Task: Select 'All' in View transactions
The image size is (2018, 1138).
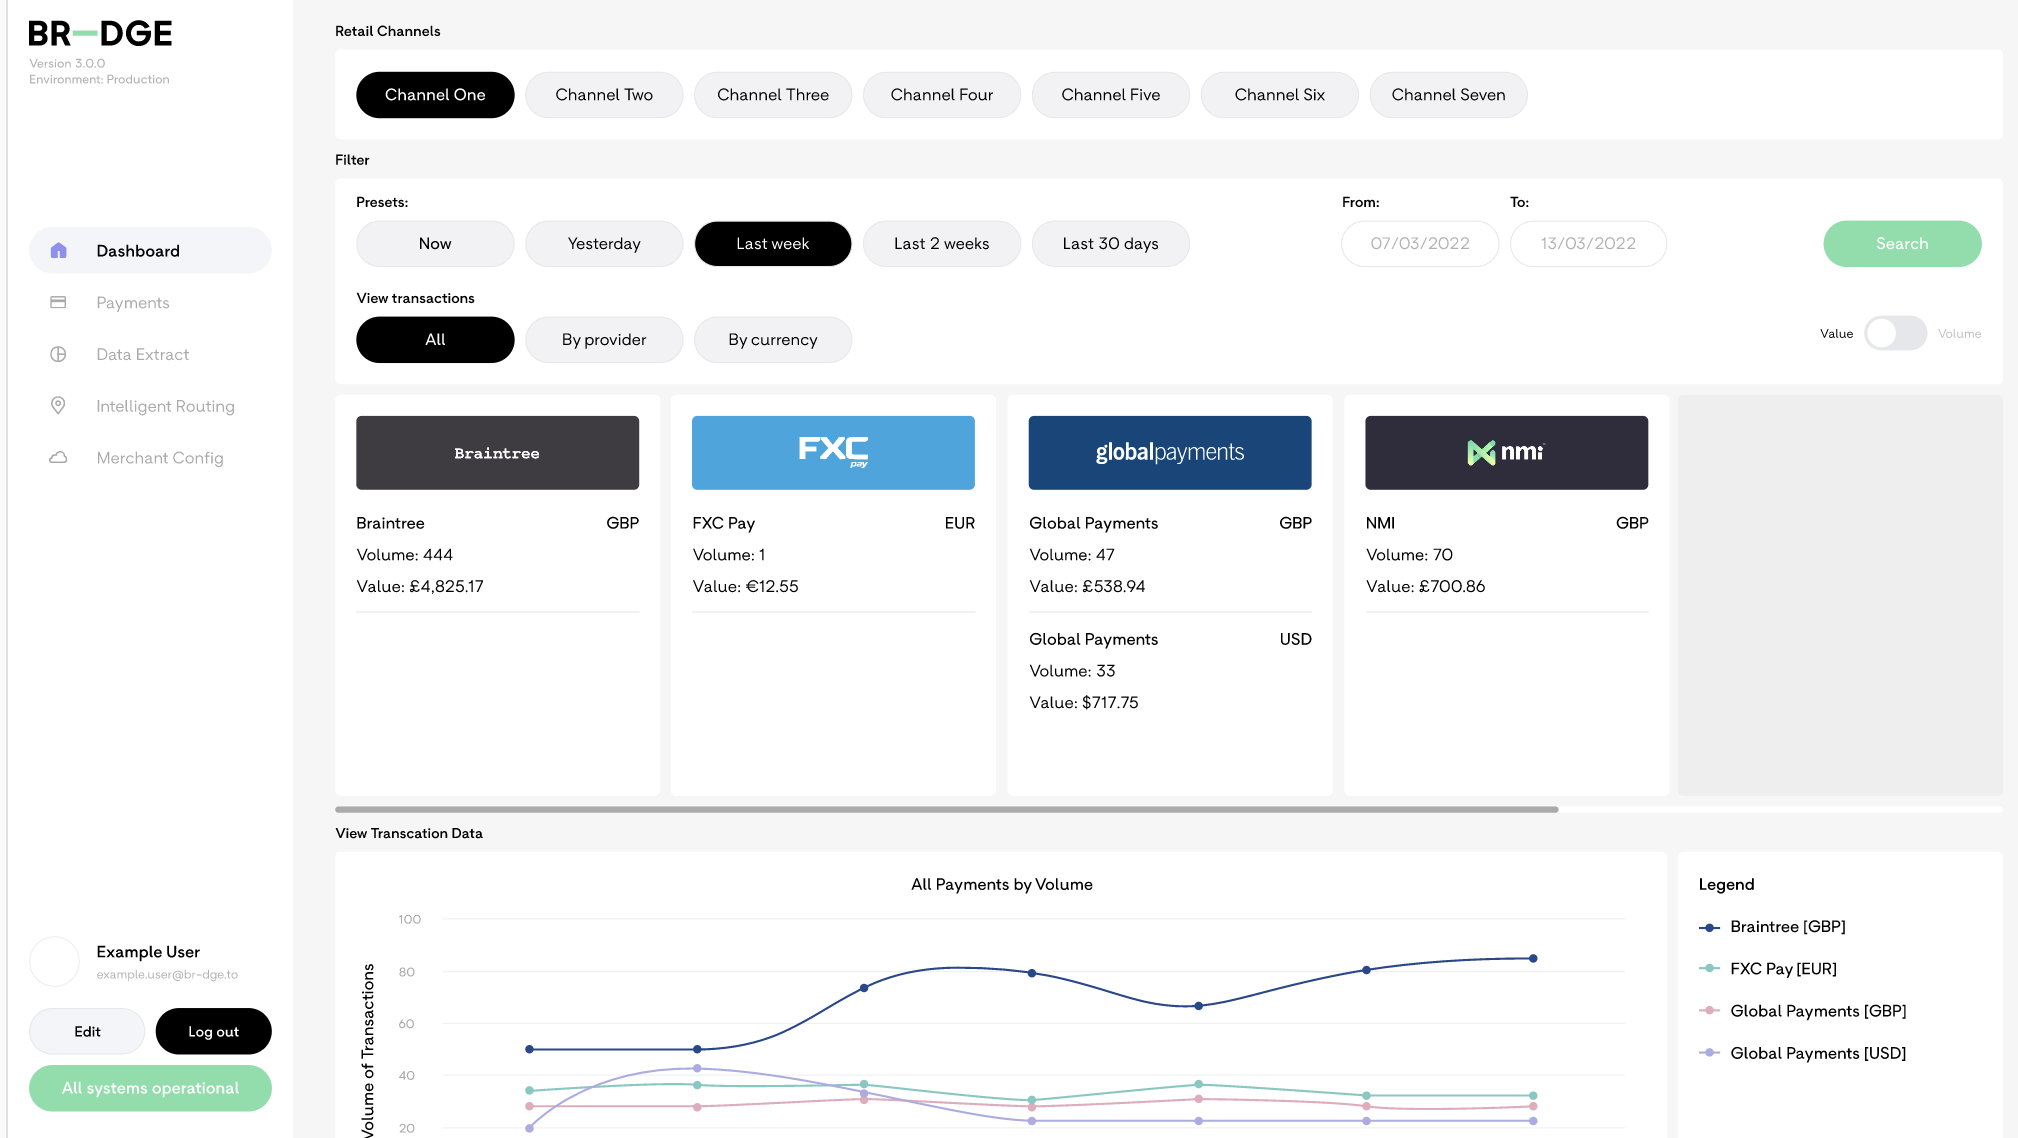Action: click(x=435, y=339)
